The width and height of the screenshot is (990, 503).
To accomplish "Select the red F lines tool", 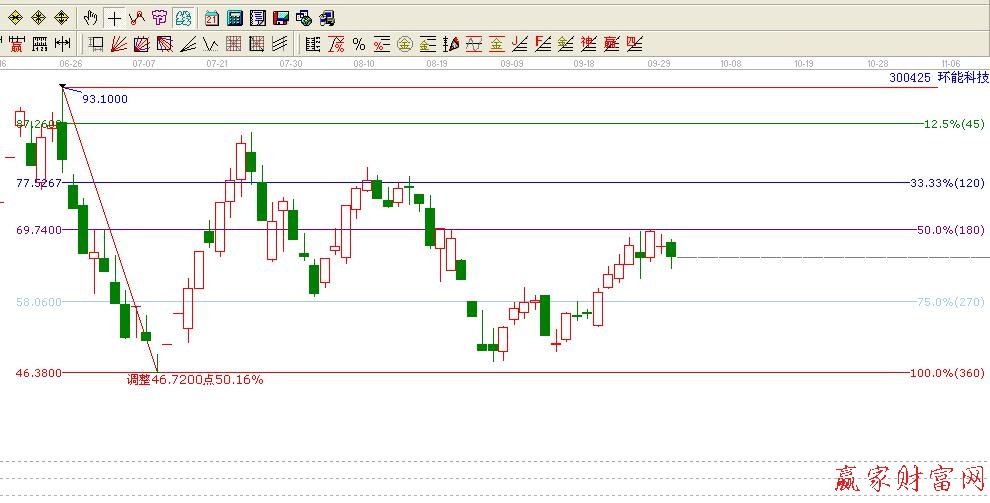I will coord(542,43).
